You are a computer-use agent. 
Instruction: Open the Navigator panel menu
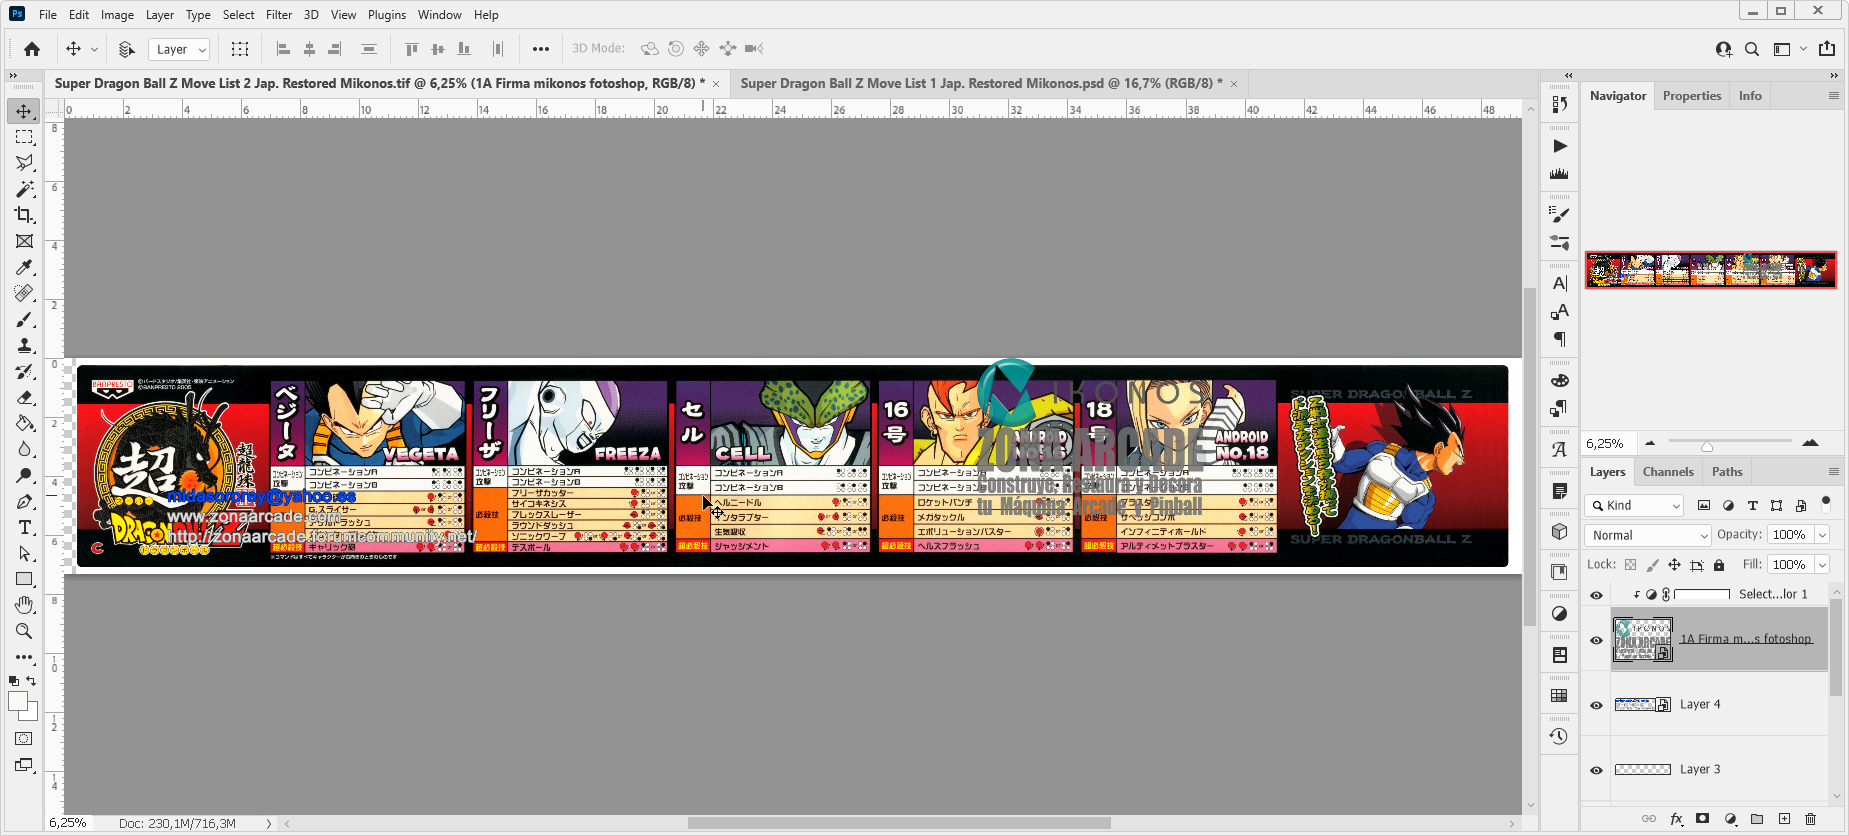click(1833, 96)
